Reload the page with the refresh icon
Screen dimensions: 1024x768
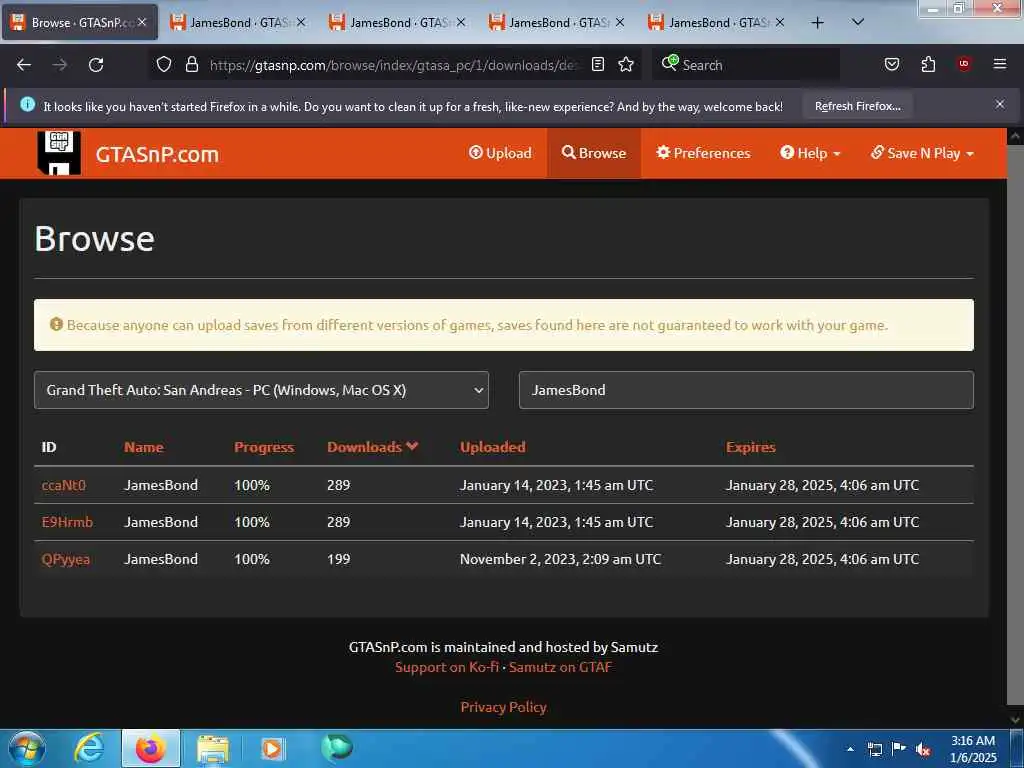(96, 65)
